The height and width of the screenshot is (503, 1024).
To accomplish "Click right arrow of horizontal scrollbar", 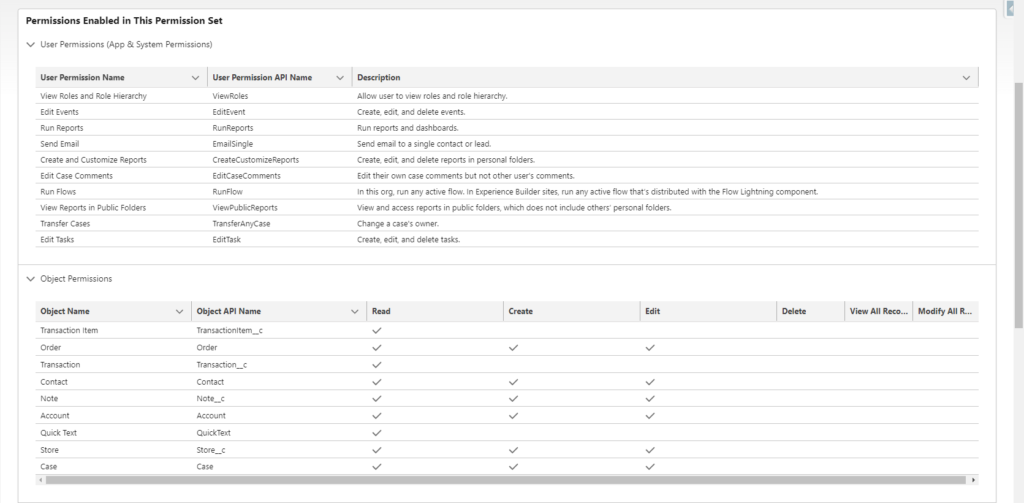I will coord(973,480).
